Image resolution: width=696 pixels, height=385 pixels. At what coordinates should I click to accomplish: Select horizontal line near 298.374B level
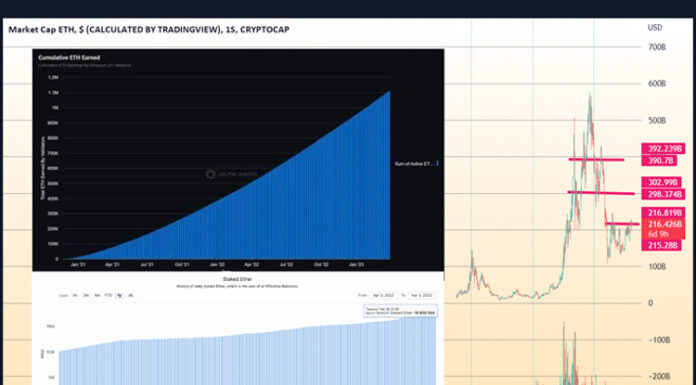coord(601,193)
